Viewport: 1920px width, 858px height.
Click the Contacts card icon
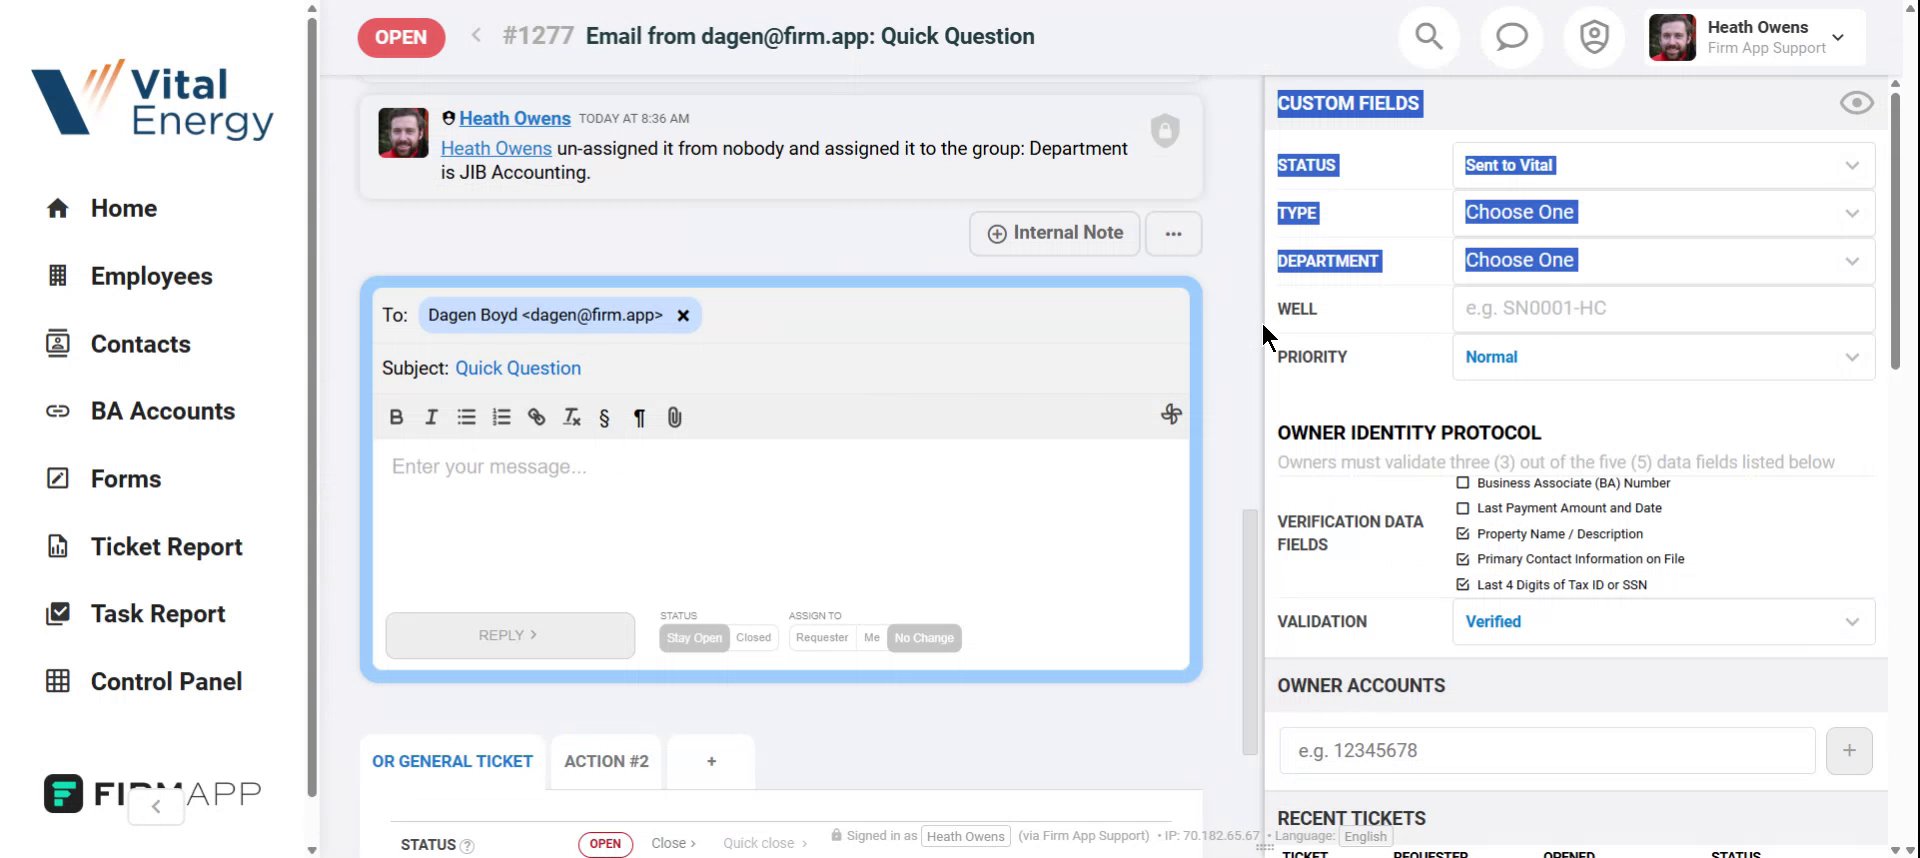(58, 343)
